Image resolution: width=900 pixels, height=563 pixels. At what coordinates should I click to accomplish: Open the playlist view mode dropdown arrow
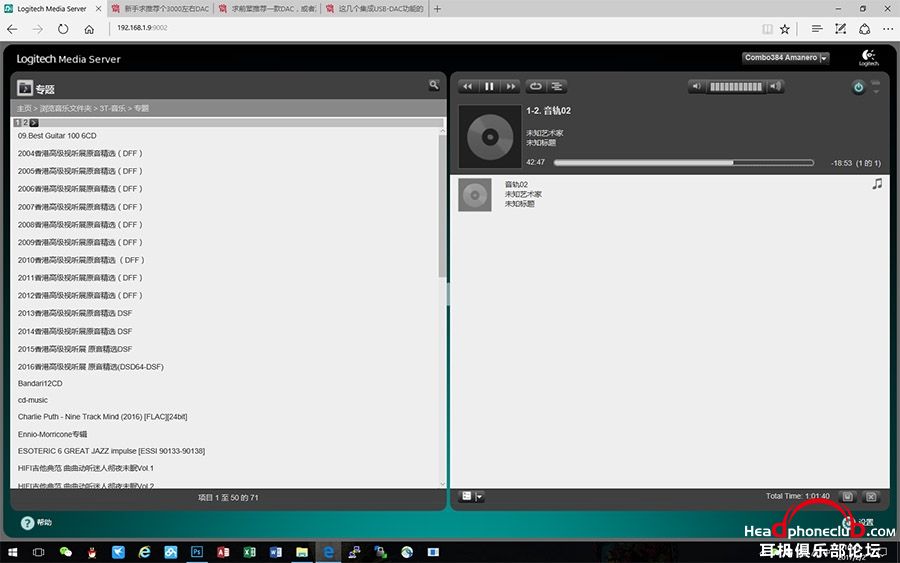click(x=479, y=497)
